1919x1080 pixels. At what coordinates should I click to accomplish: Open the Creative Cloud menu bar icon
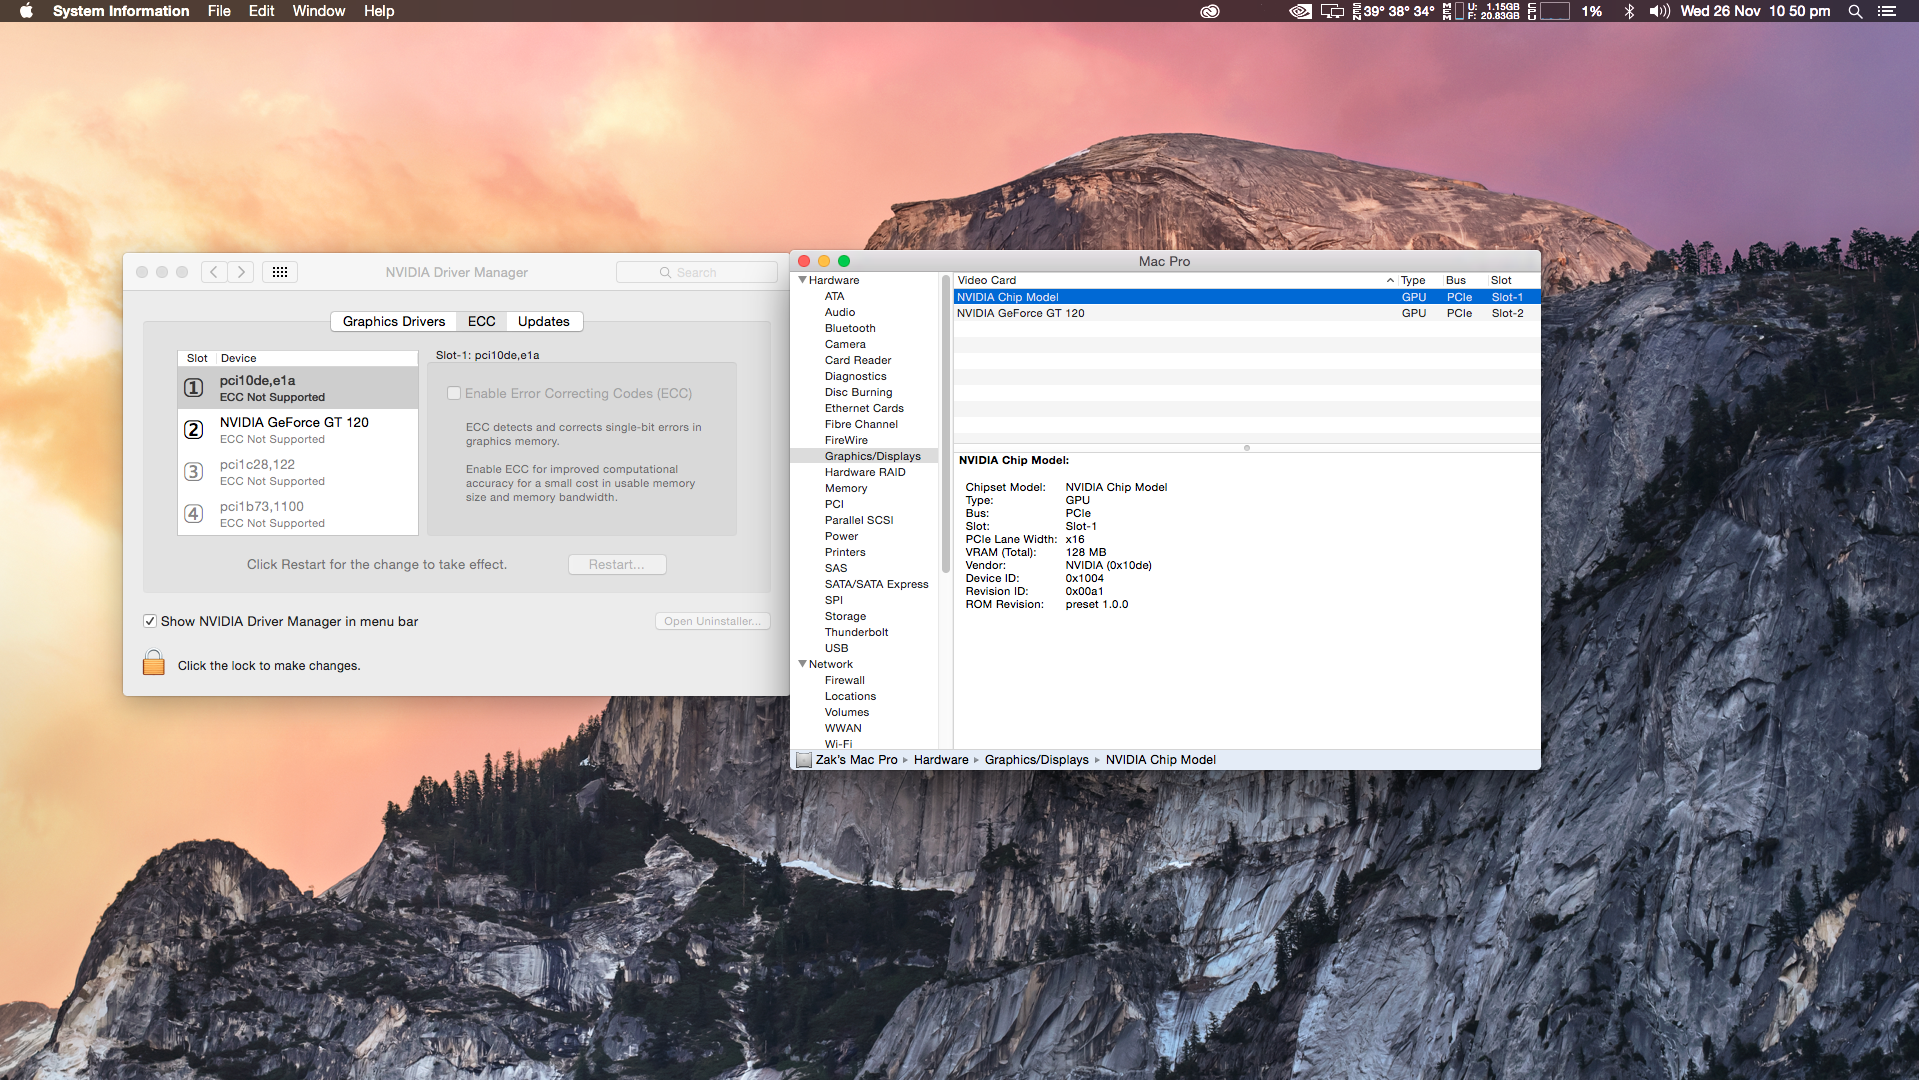(1210, 11)
